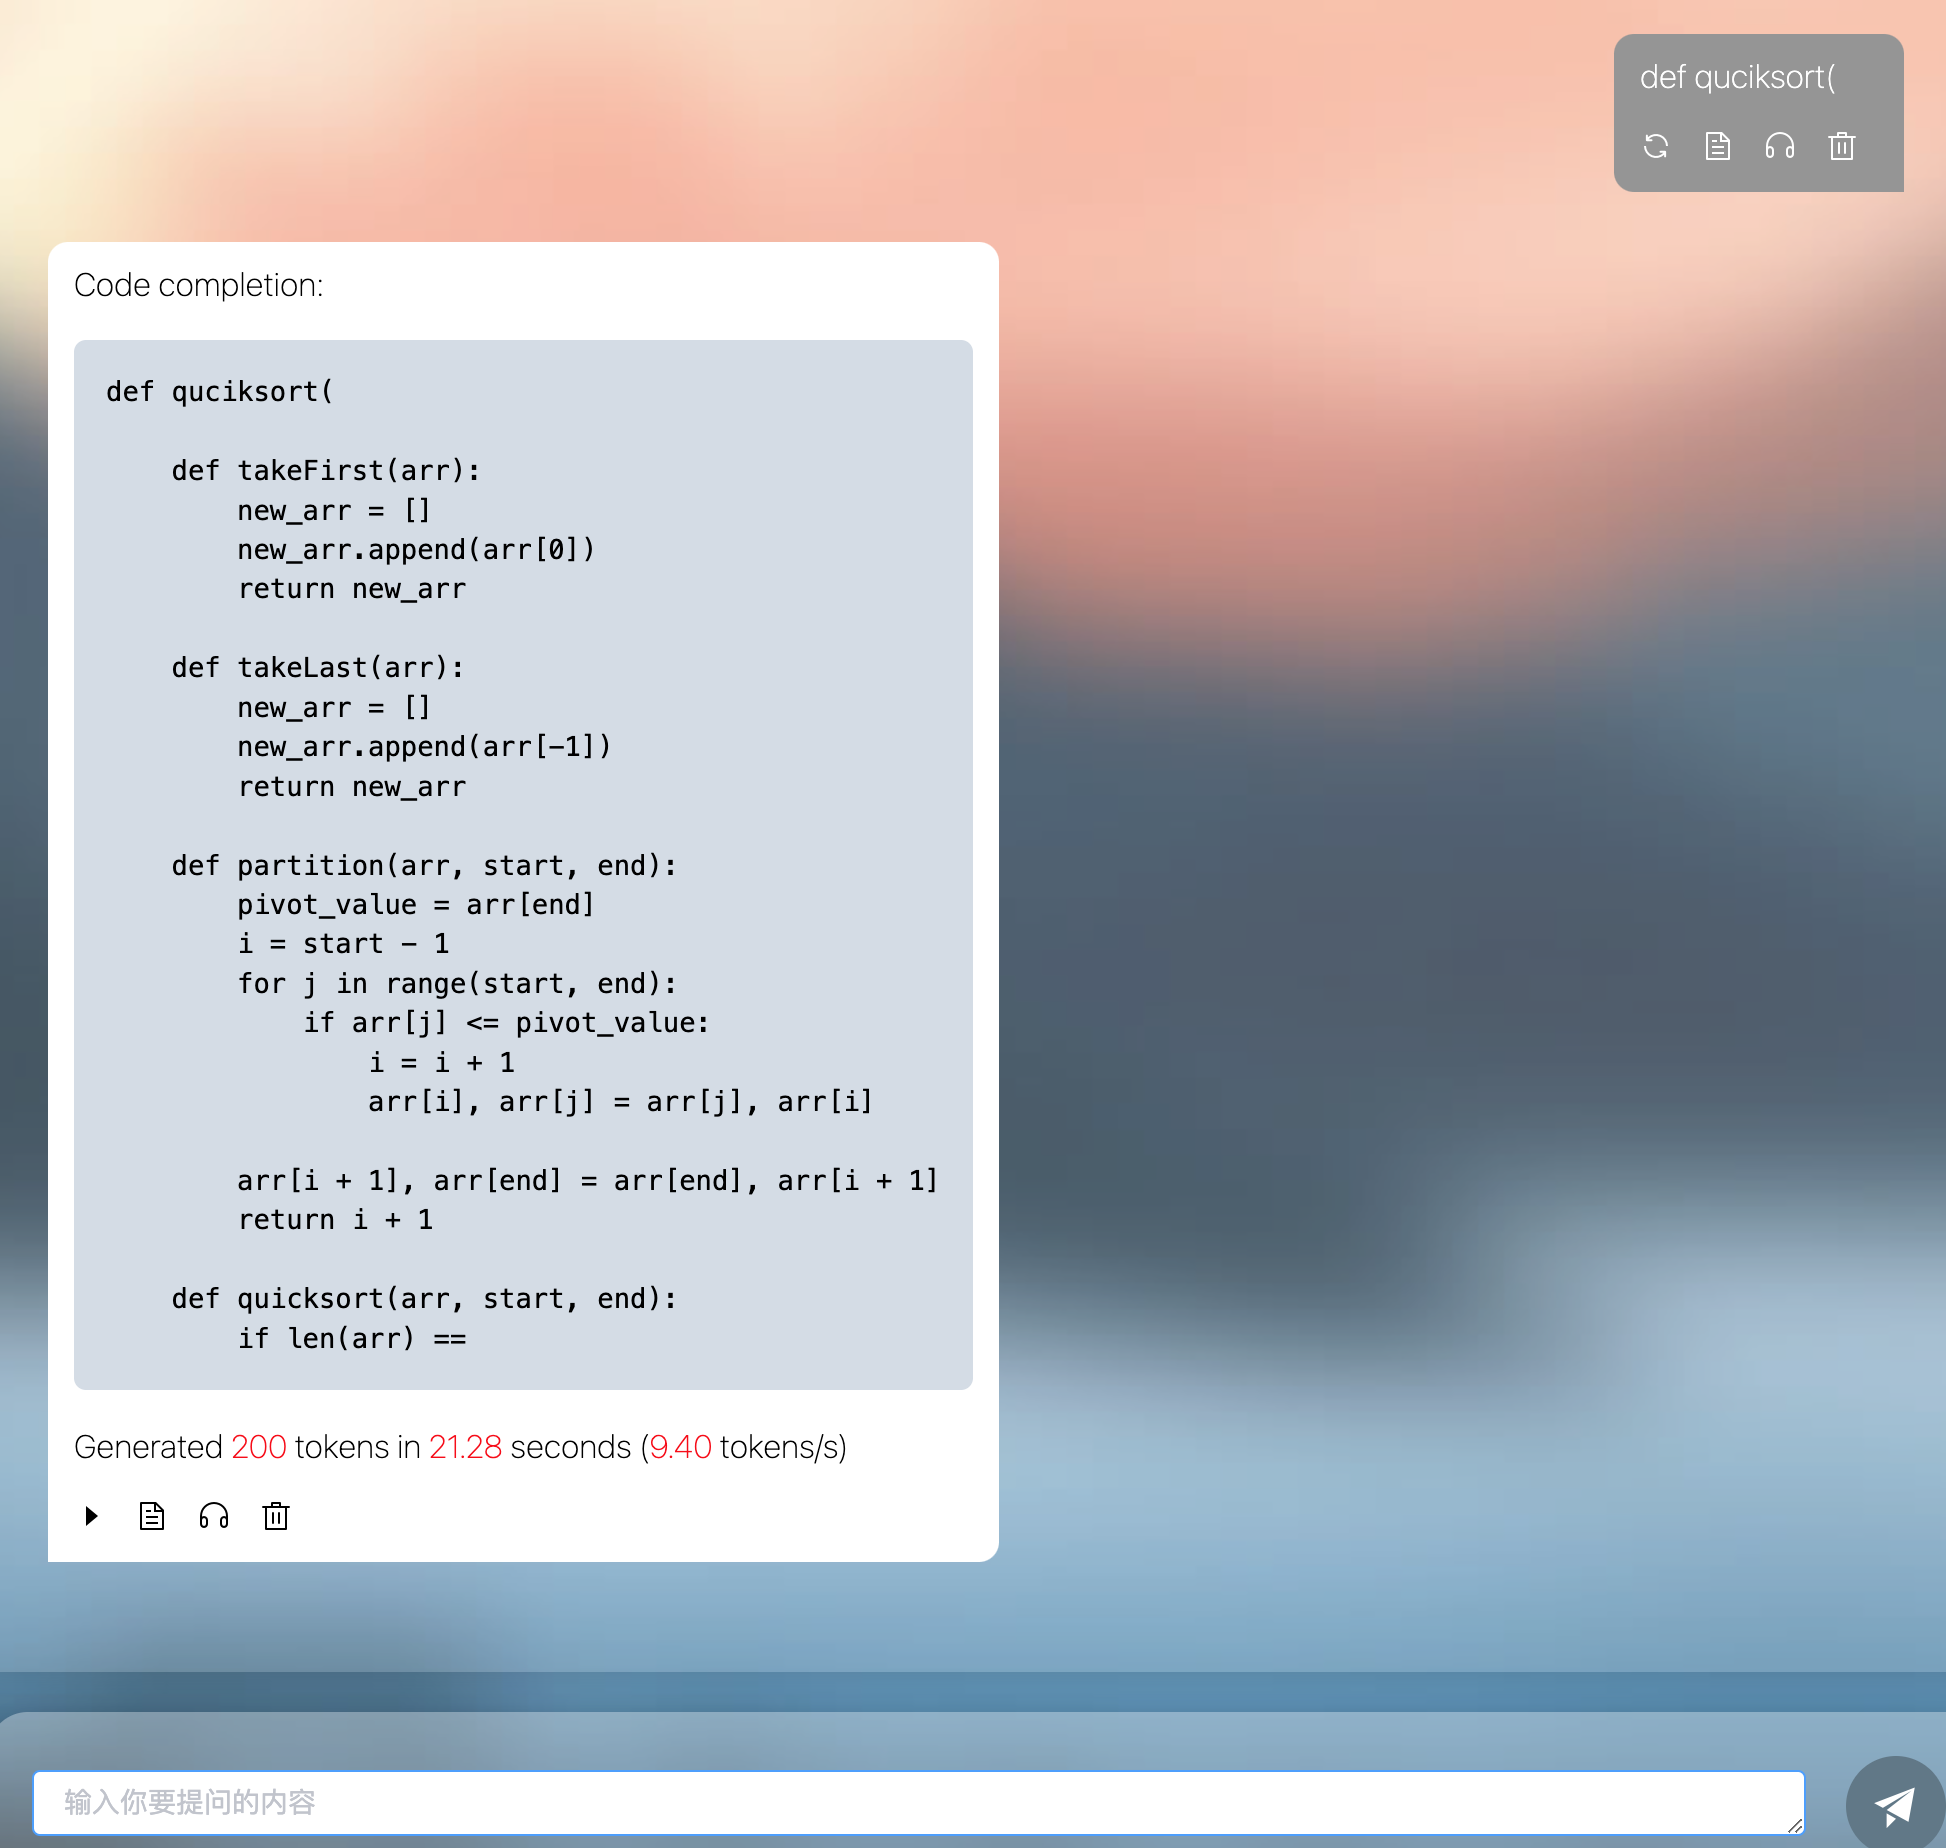
Task: Click the red '21.28' seconds value
Action: pos(465,1447)
